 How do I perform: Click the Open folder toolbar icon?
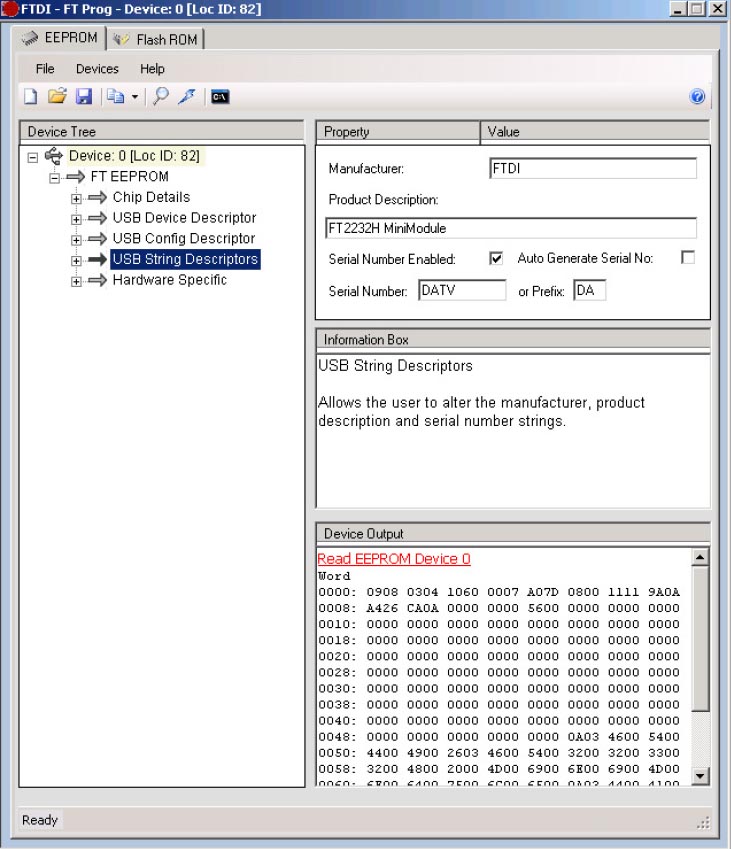tap(57, 96)
